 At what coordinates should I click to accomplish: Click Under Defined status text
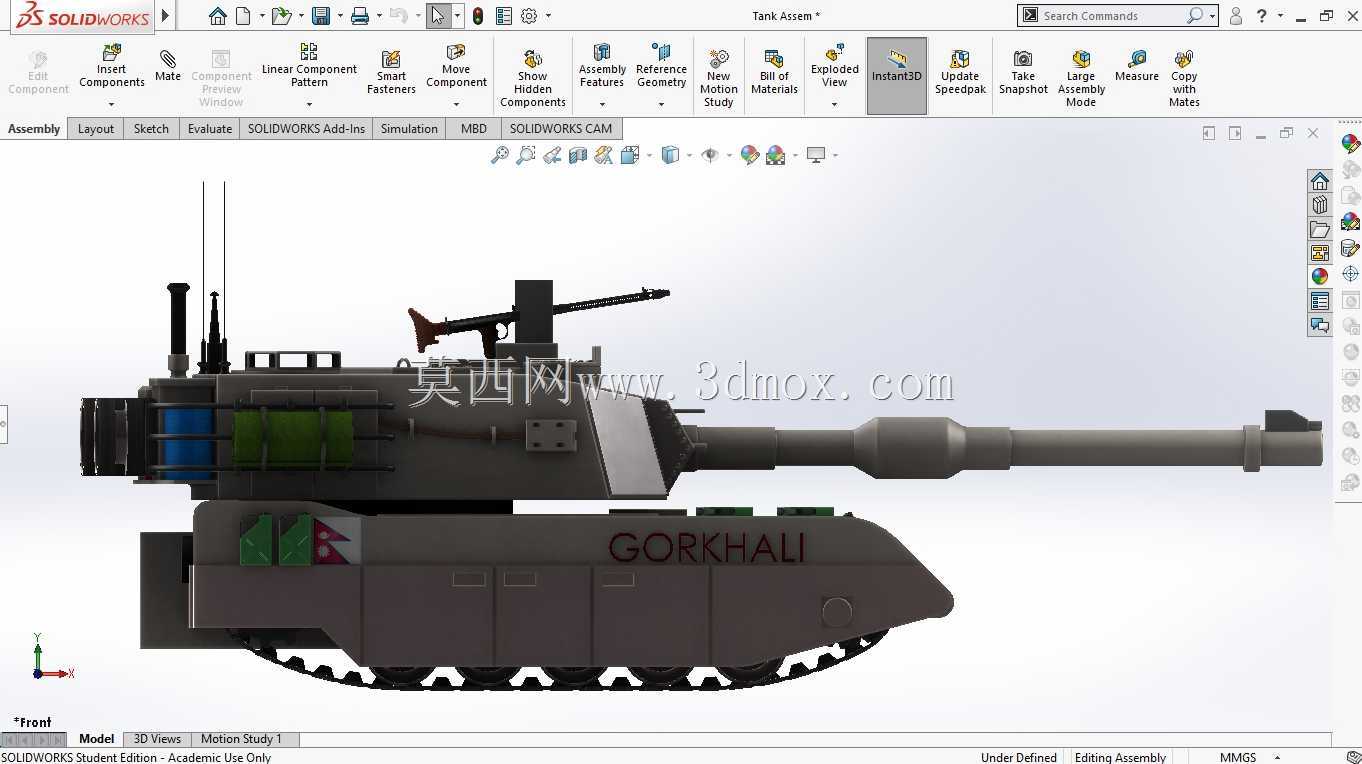pyautogui.click(x=1019, y=757)
